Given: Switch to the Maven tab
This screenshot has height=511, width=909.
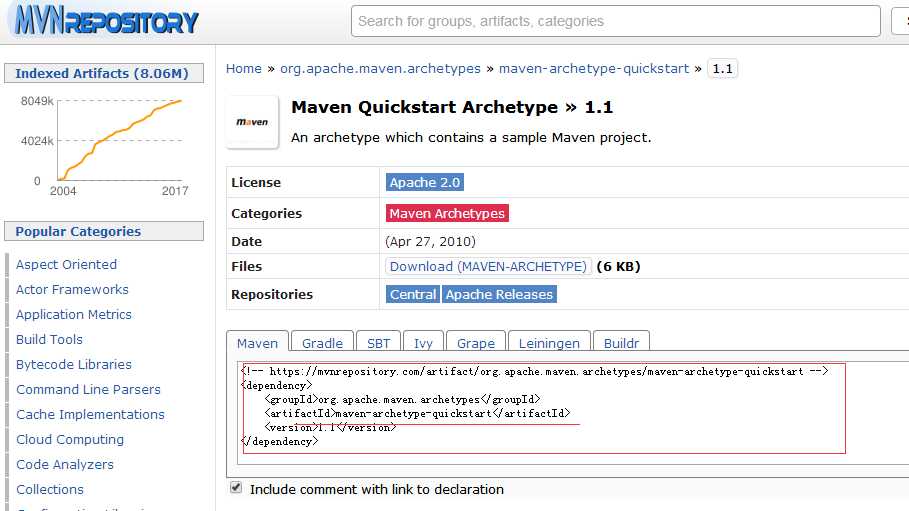Looking at the screenshot, I should 257,342.
